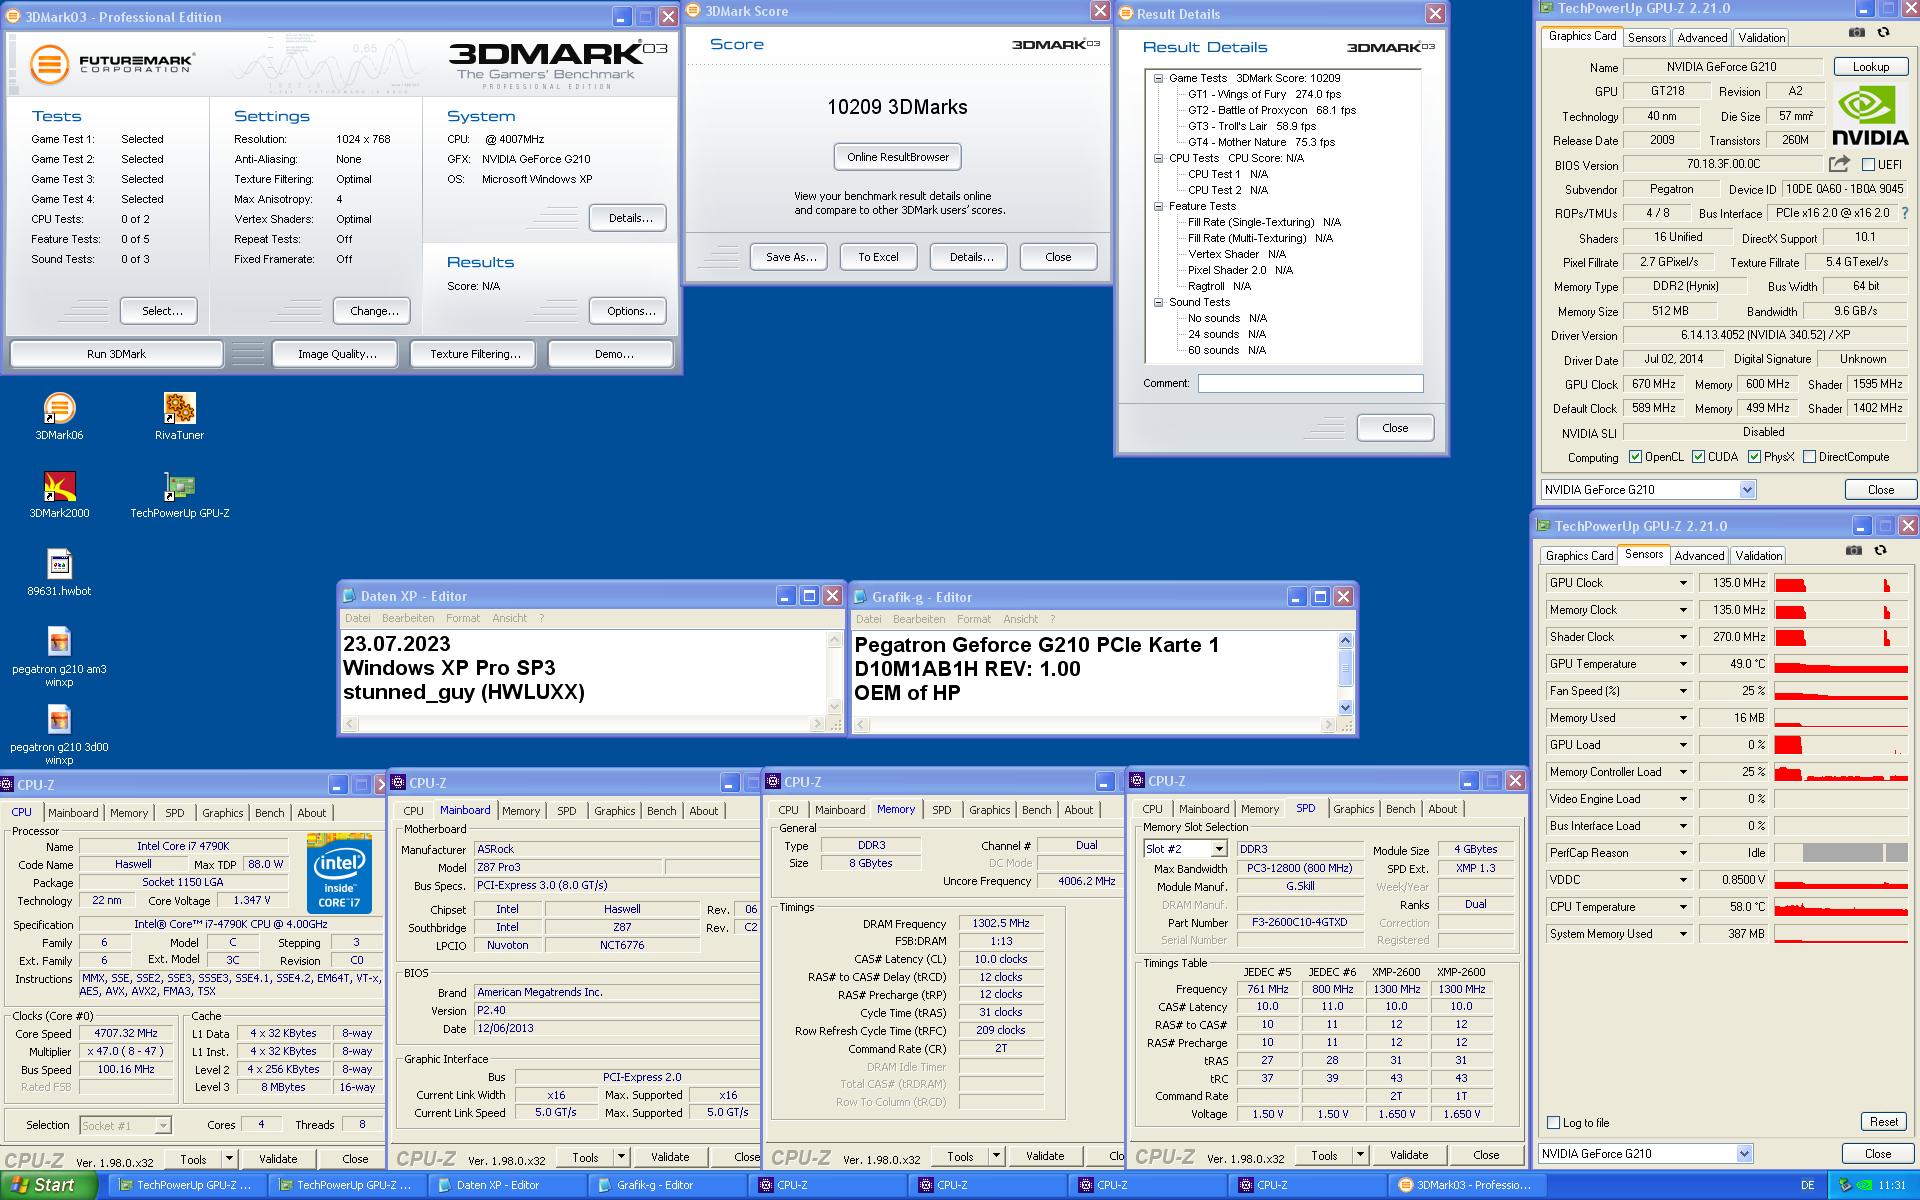This screenshot has width=1920, height=1200.
Task: Collapse the Game Tests tree node
Action: [1158, 78]
